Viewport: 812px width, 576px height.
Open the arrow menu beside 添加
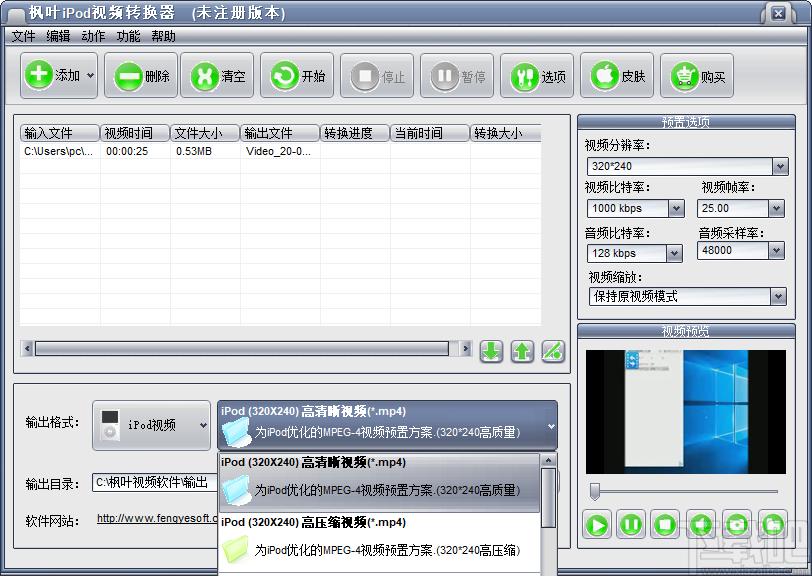[x=90, y=76]
